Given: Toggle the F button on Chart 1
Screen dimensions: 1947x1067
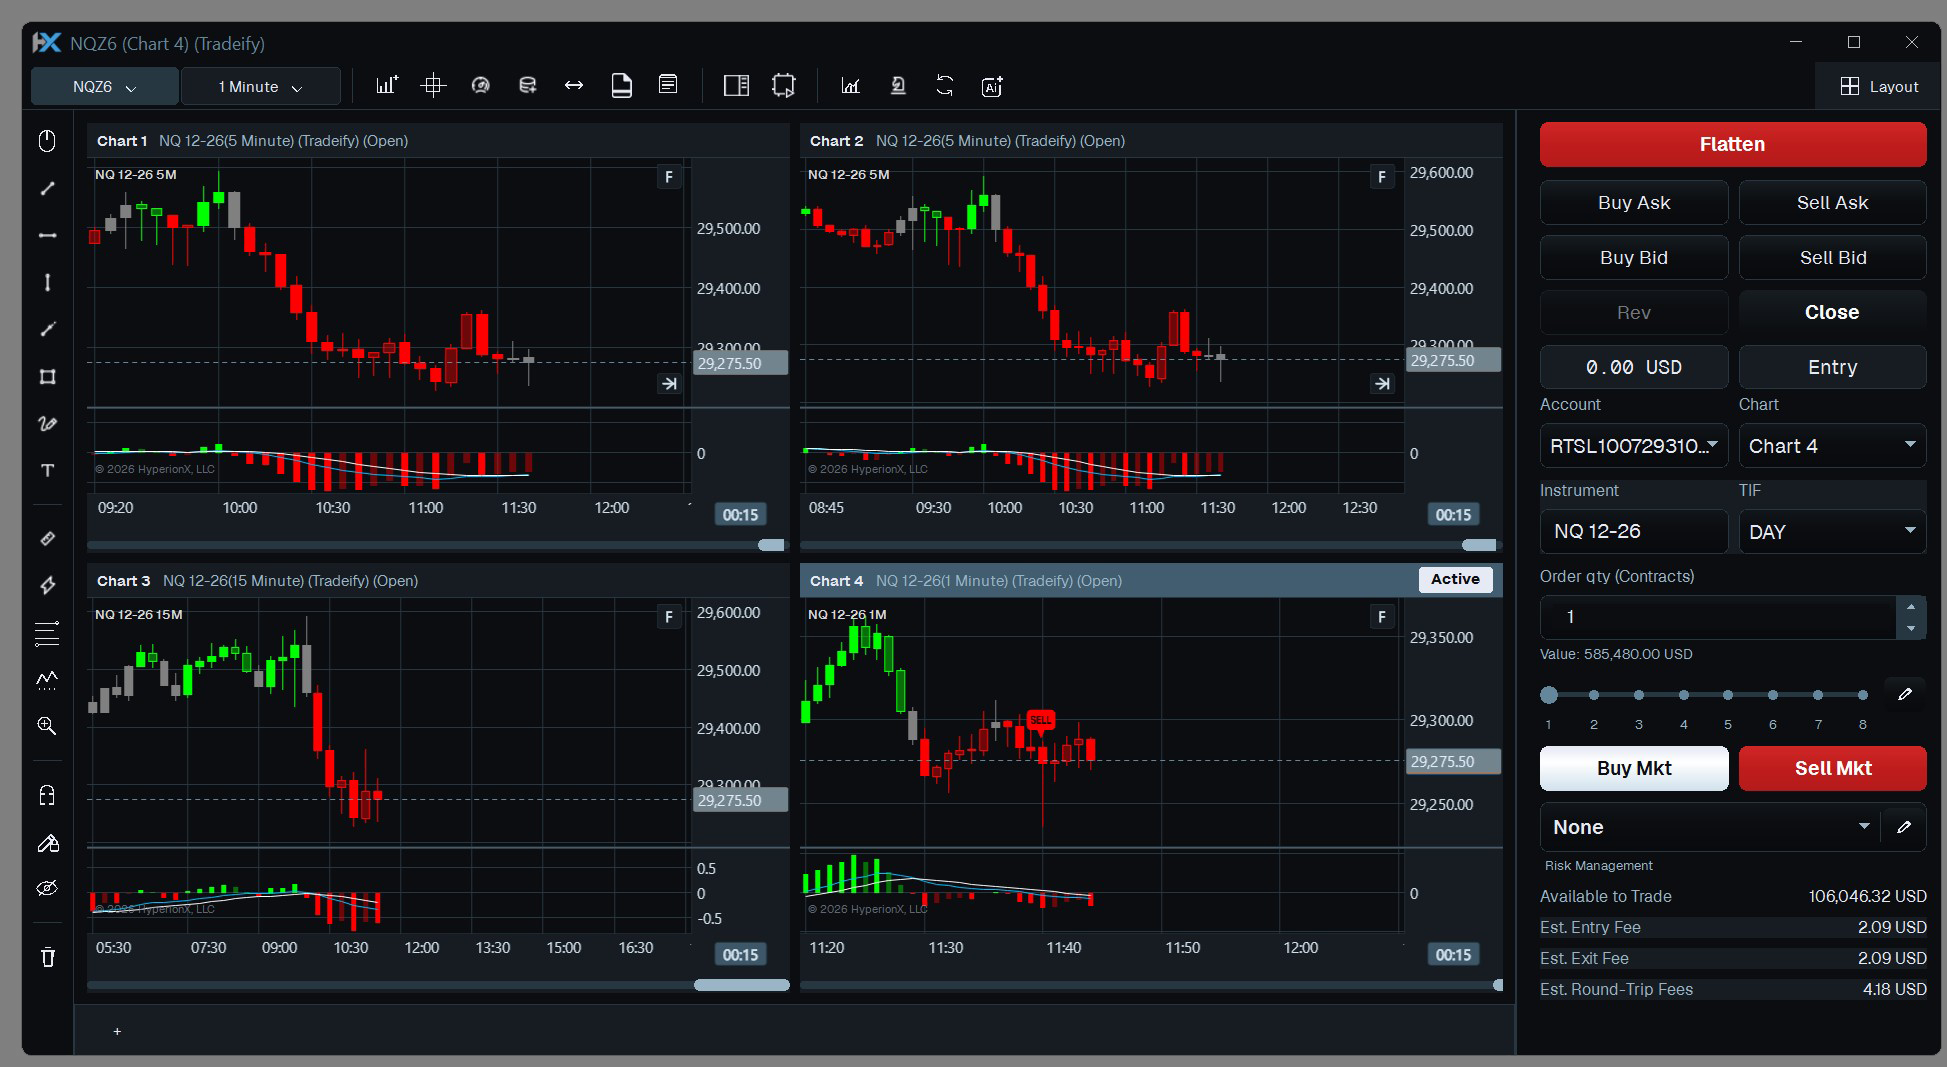Looking at the screenshot, I should 669,177.
